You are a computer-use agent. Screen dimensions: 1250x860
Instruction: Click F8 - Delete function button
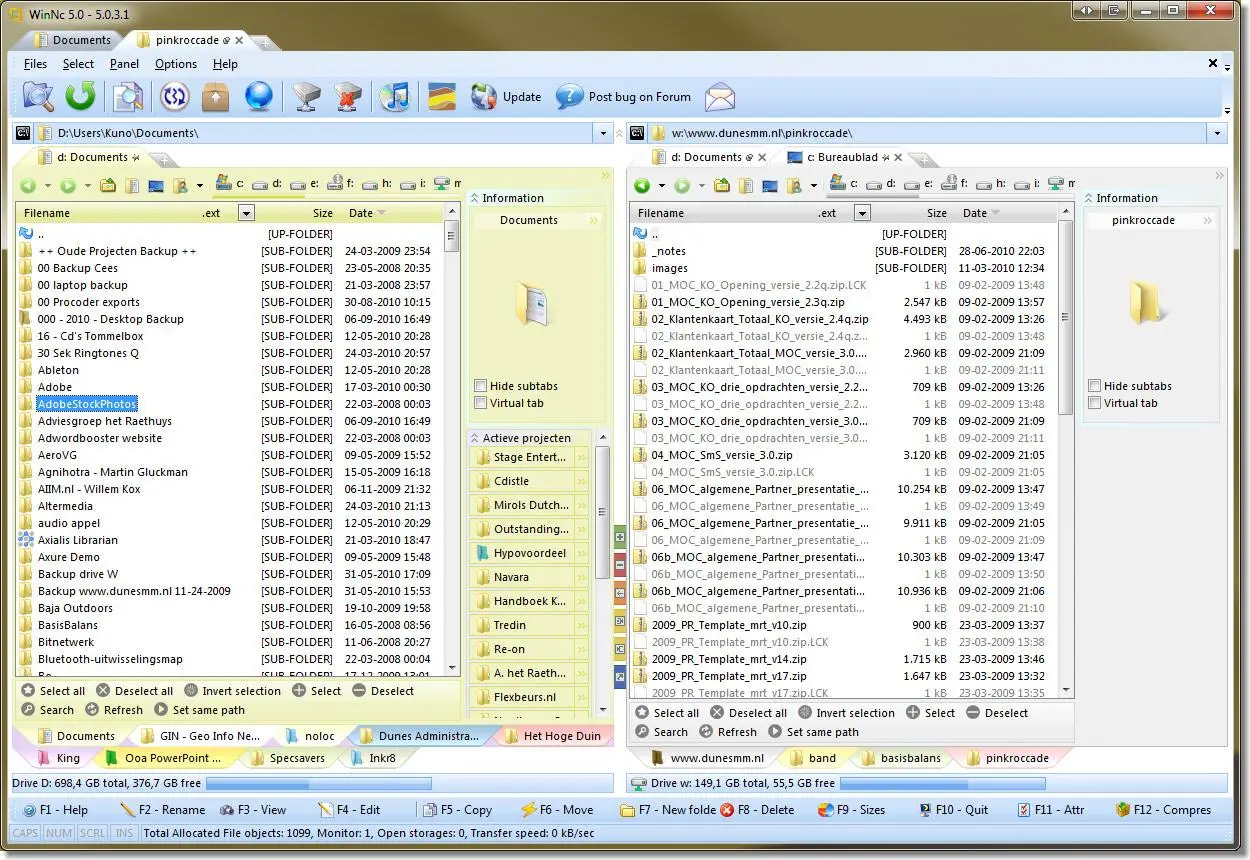[757, 810]
